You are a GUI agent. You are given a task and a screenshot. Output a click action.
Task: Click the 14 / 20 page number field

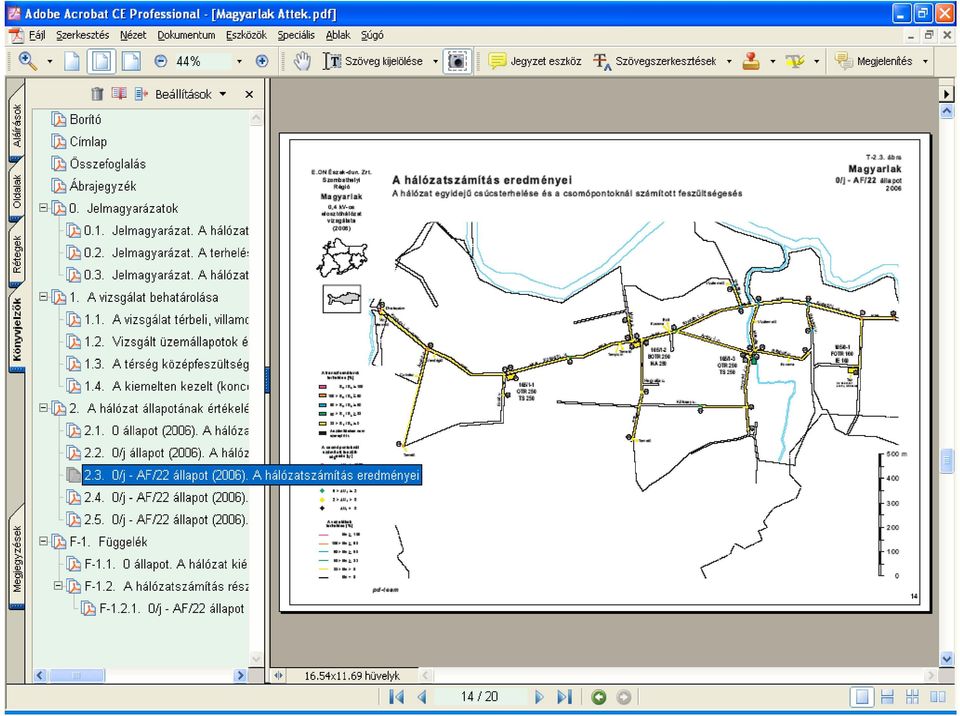click(480, 697)
